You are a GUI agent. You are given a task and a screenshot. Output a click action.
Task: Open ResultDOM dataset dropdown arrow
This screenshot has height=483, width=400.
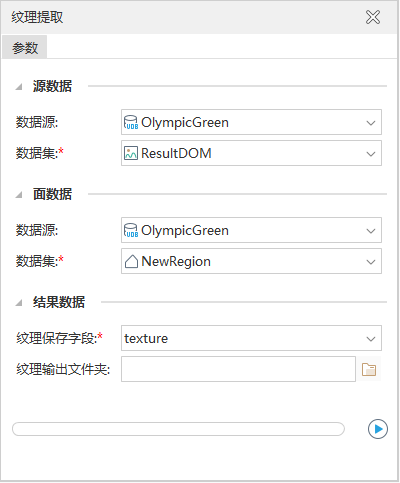coord(371,154)
